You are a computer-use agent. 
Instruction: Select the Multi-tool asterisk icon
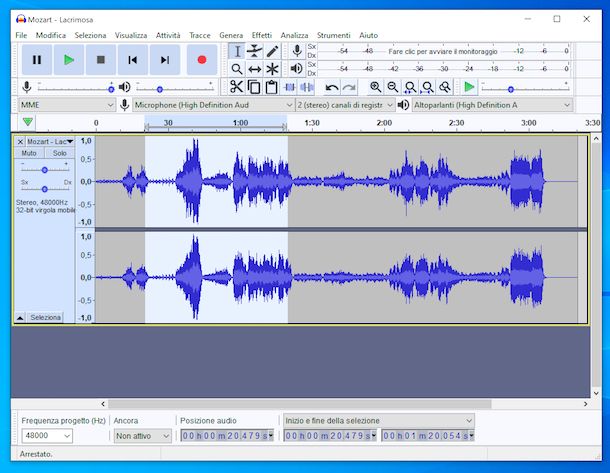pyautogui.click(x=272, y=69)
